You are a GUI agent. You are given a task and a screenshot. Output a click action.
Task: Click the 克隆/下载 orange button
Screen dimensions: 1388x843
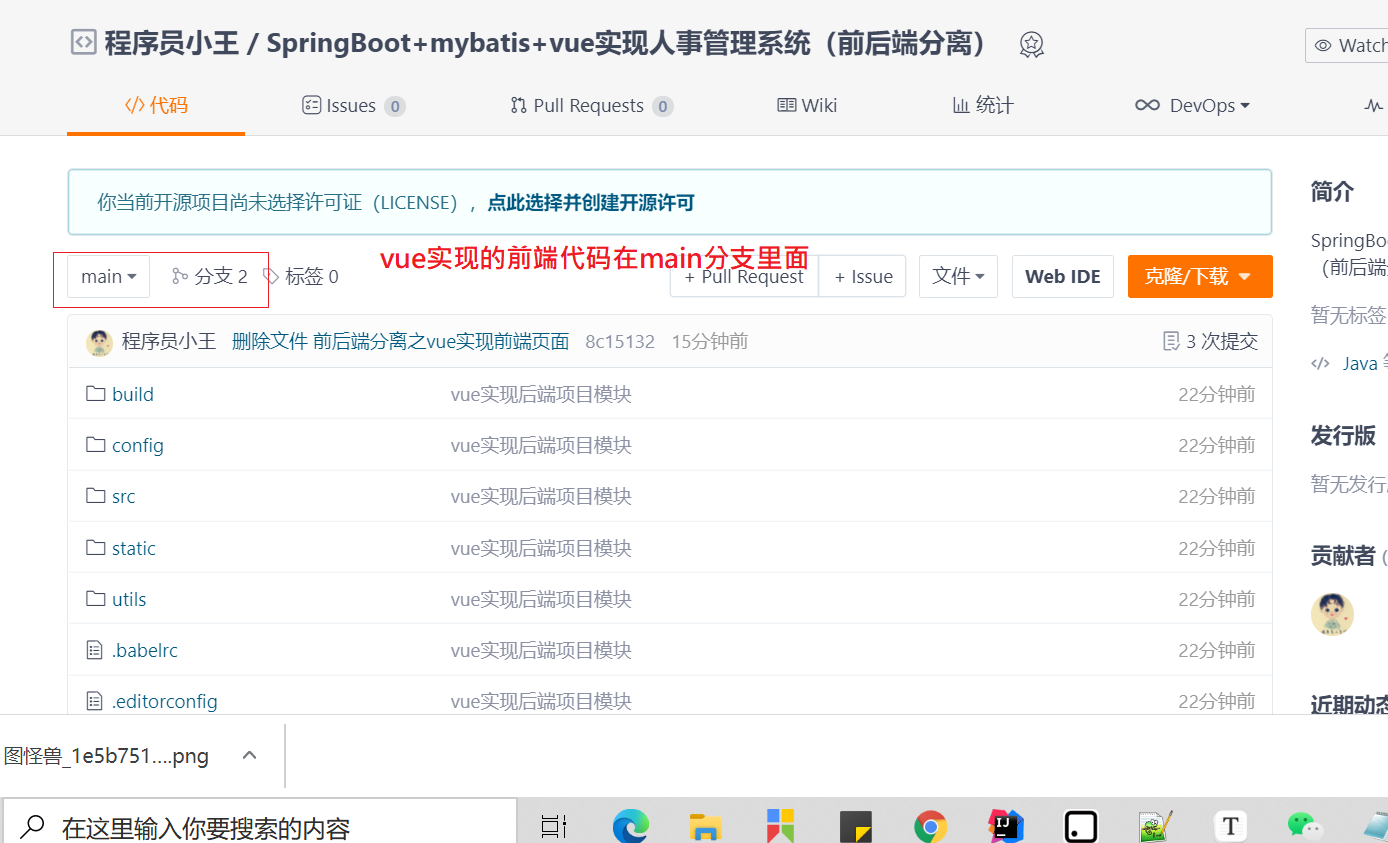click(x=1199, y=277)
